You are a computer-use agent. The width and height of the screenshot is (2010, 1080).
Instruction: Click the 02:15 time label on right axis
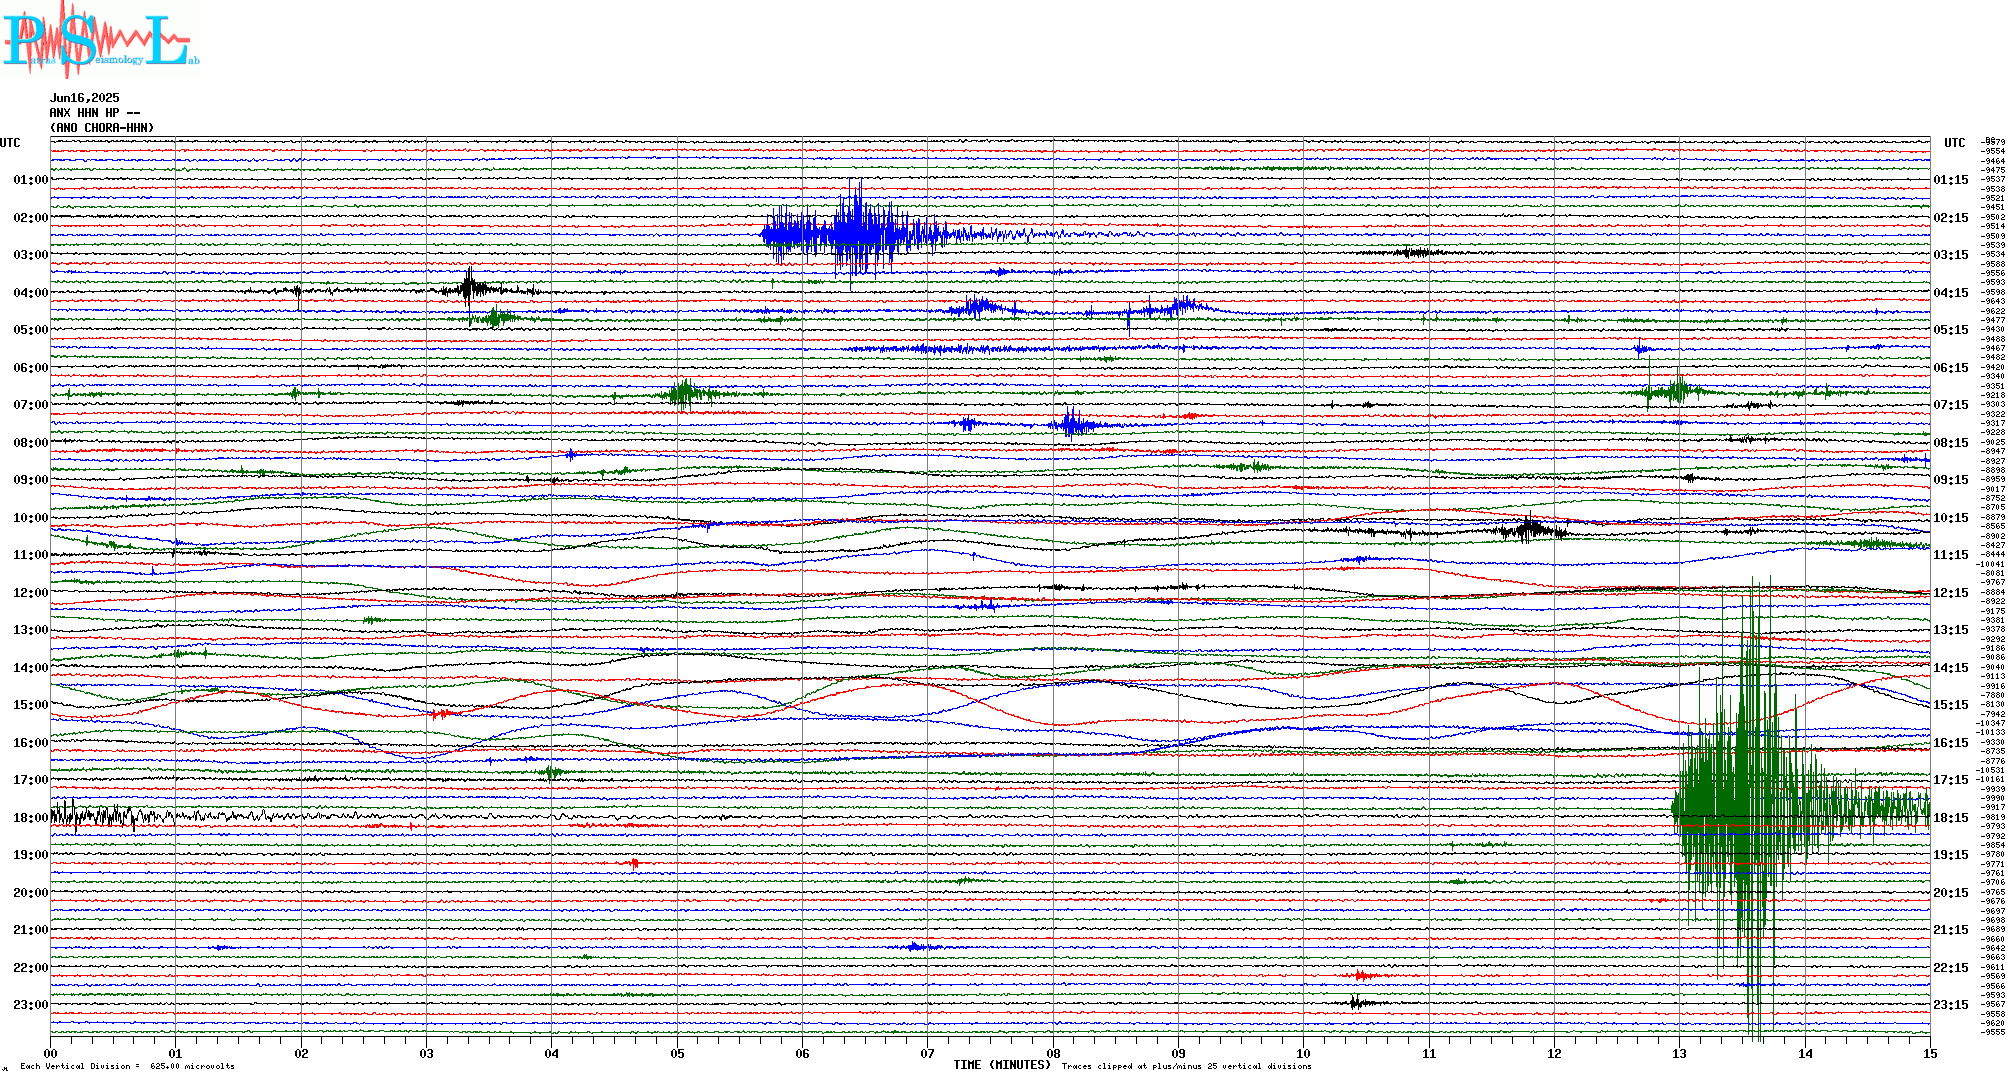click(1950, 218)
